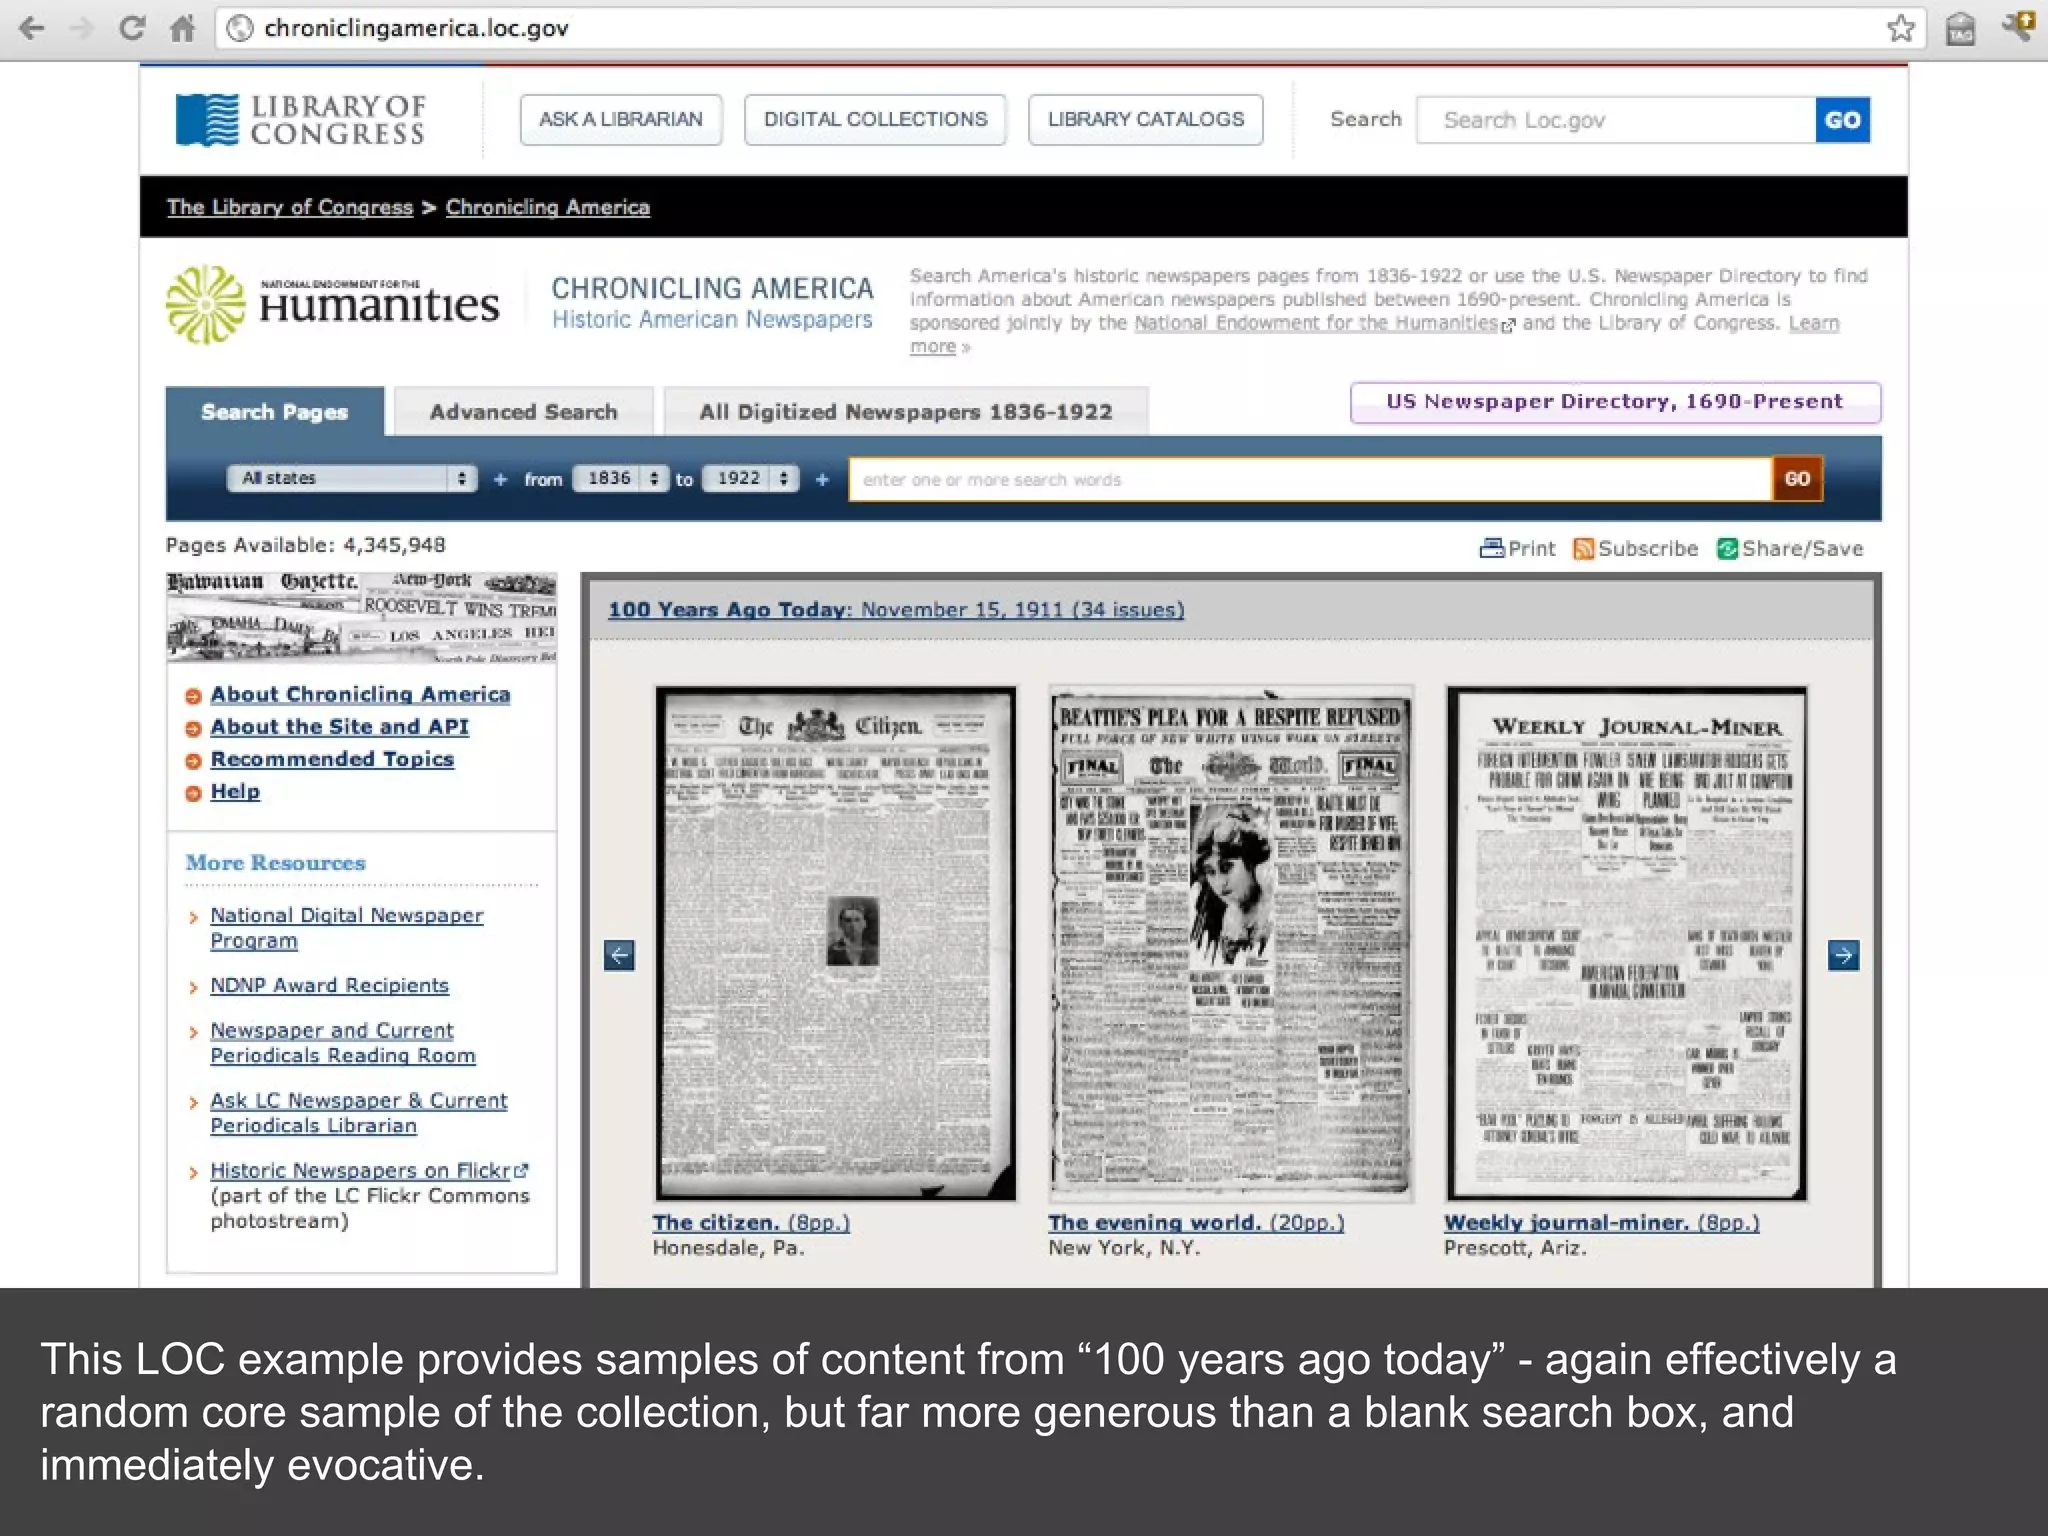The height and width of the screenshot is (1536, 2048).
Task: Open The citizen. (8pp.) link
Action: pos(751,1222)
